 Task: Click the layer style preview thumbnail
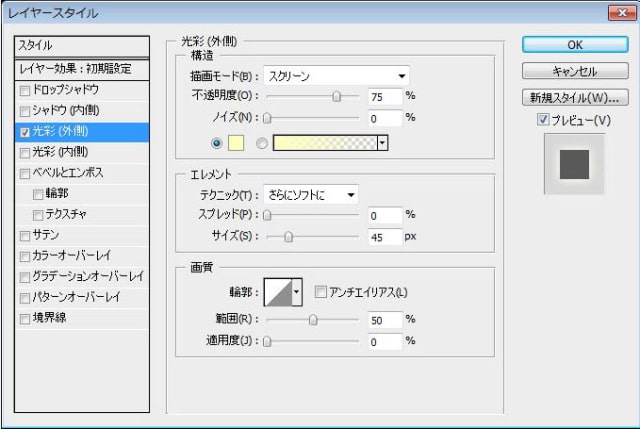pyautogui.click(x=574, y=164)
